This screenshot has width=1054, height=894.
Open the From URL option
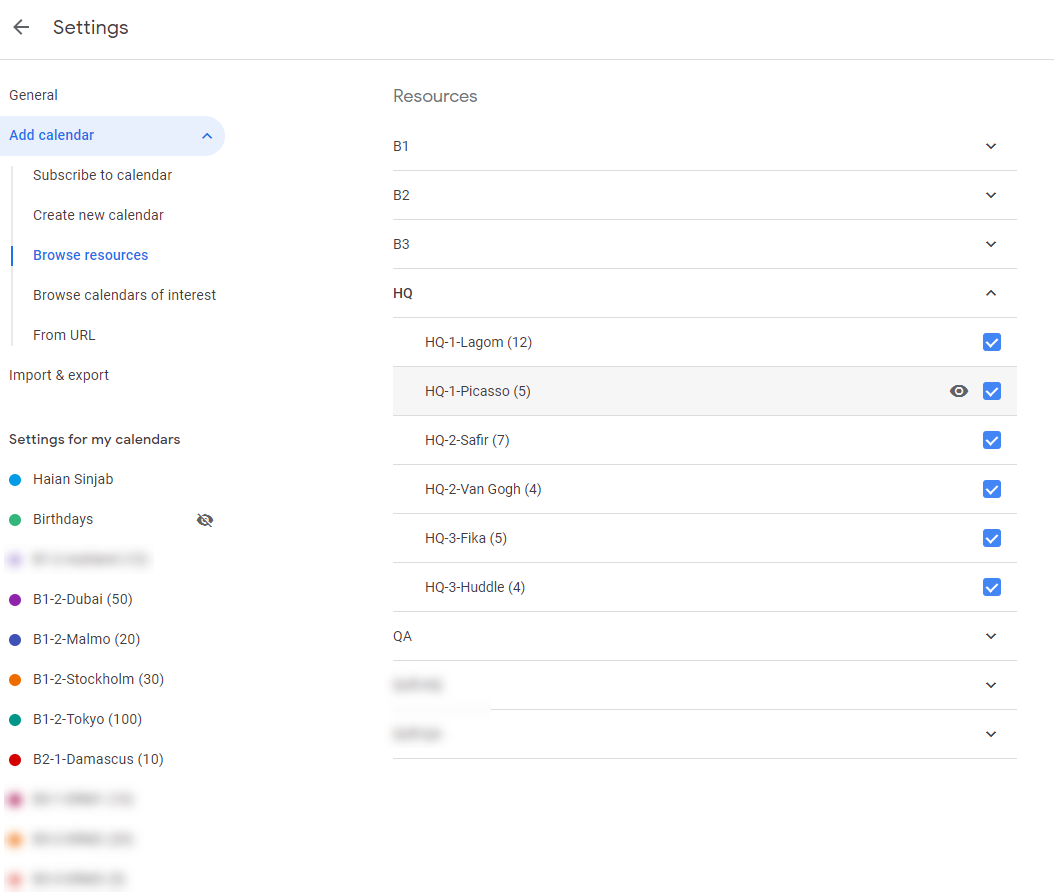coord(64,335)
